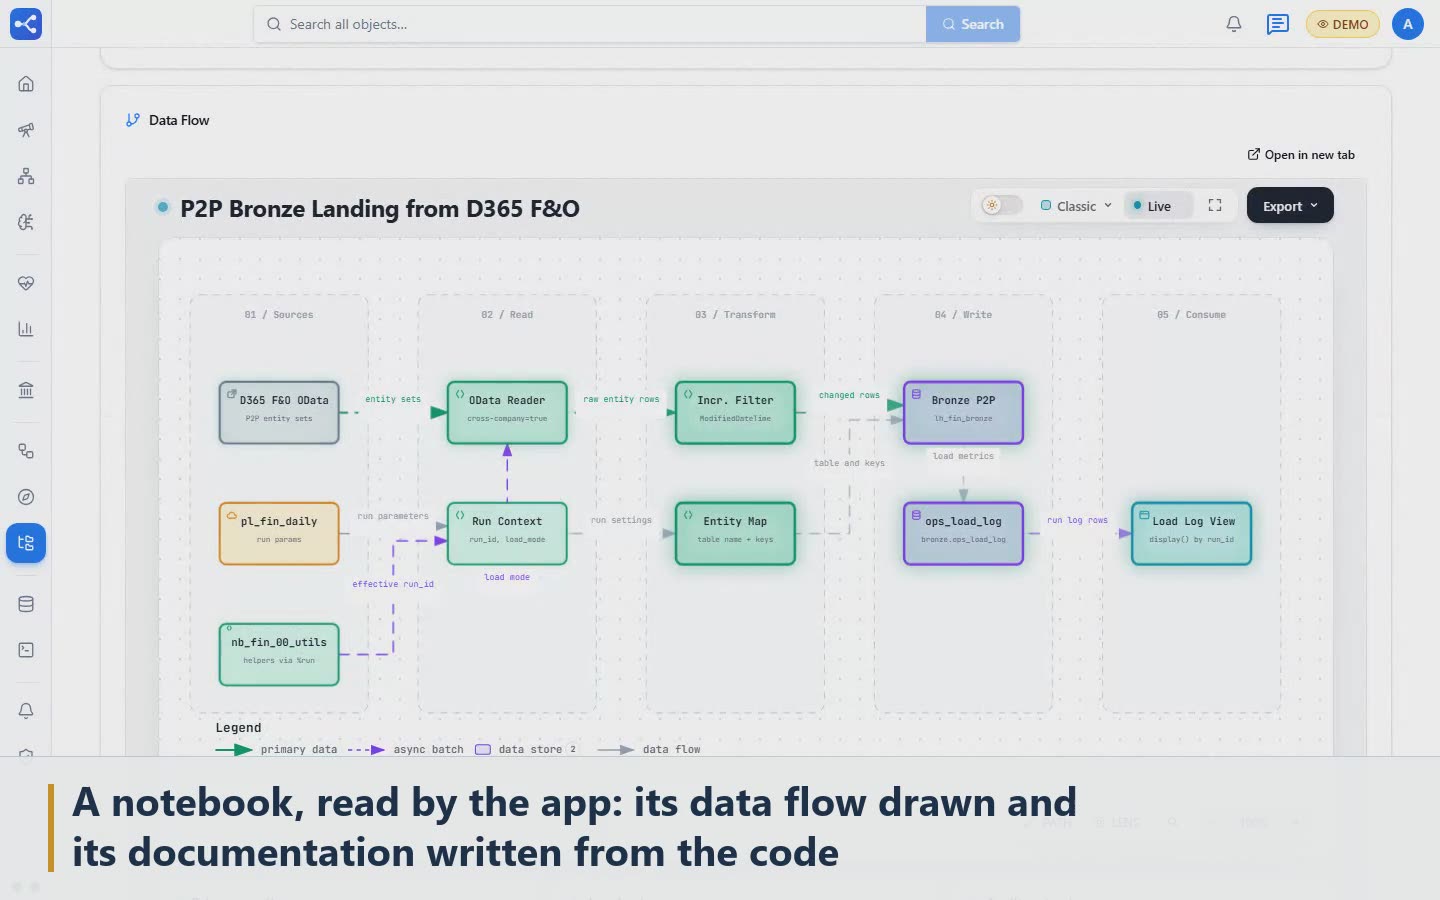Toggle the light/dark theme switch

click(1001, 206)
